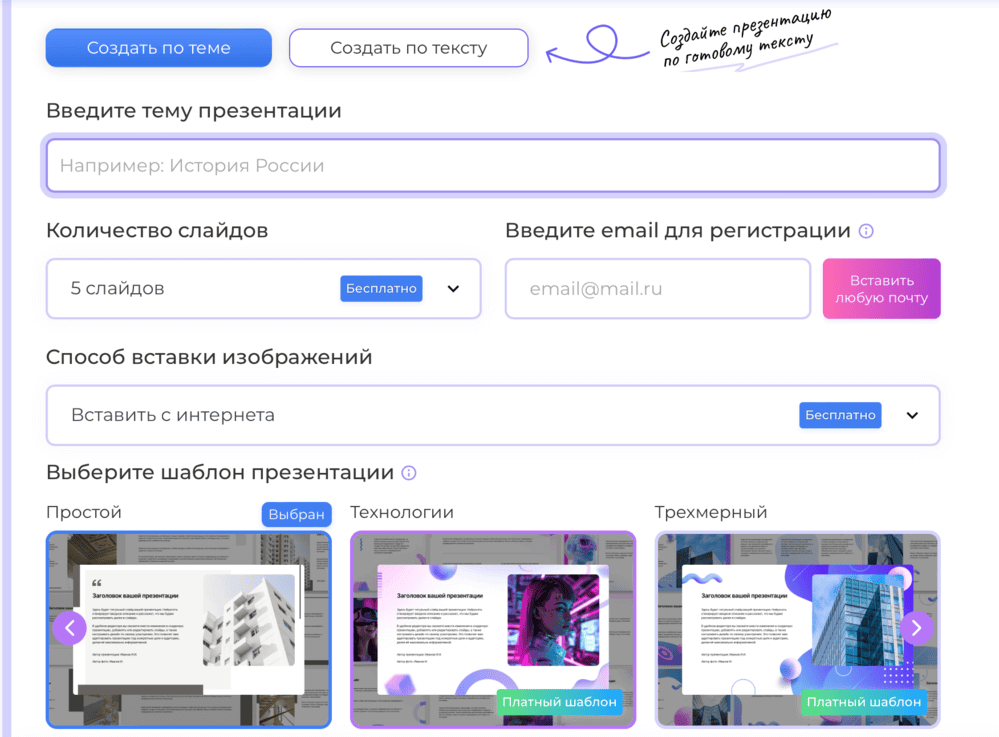Click the next templates arrow icon
The width and height of the screenshot is (999, 737).
pos(917,628)
